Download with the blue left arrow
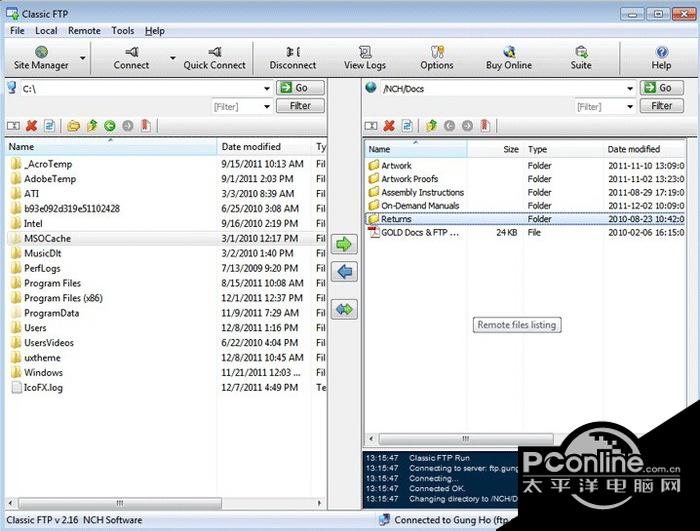 pos(344,272)
